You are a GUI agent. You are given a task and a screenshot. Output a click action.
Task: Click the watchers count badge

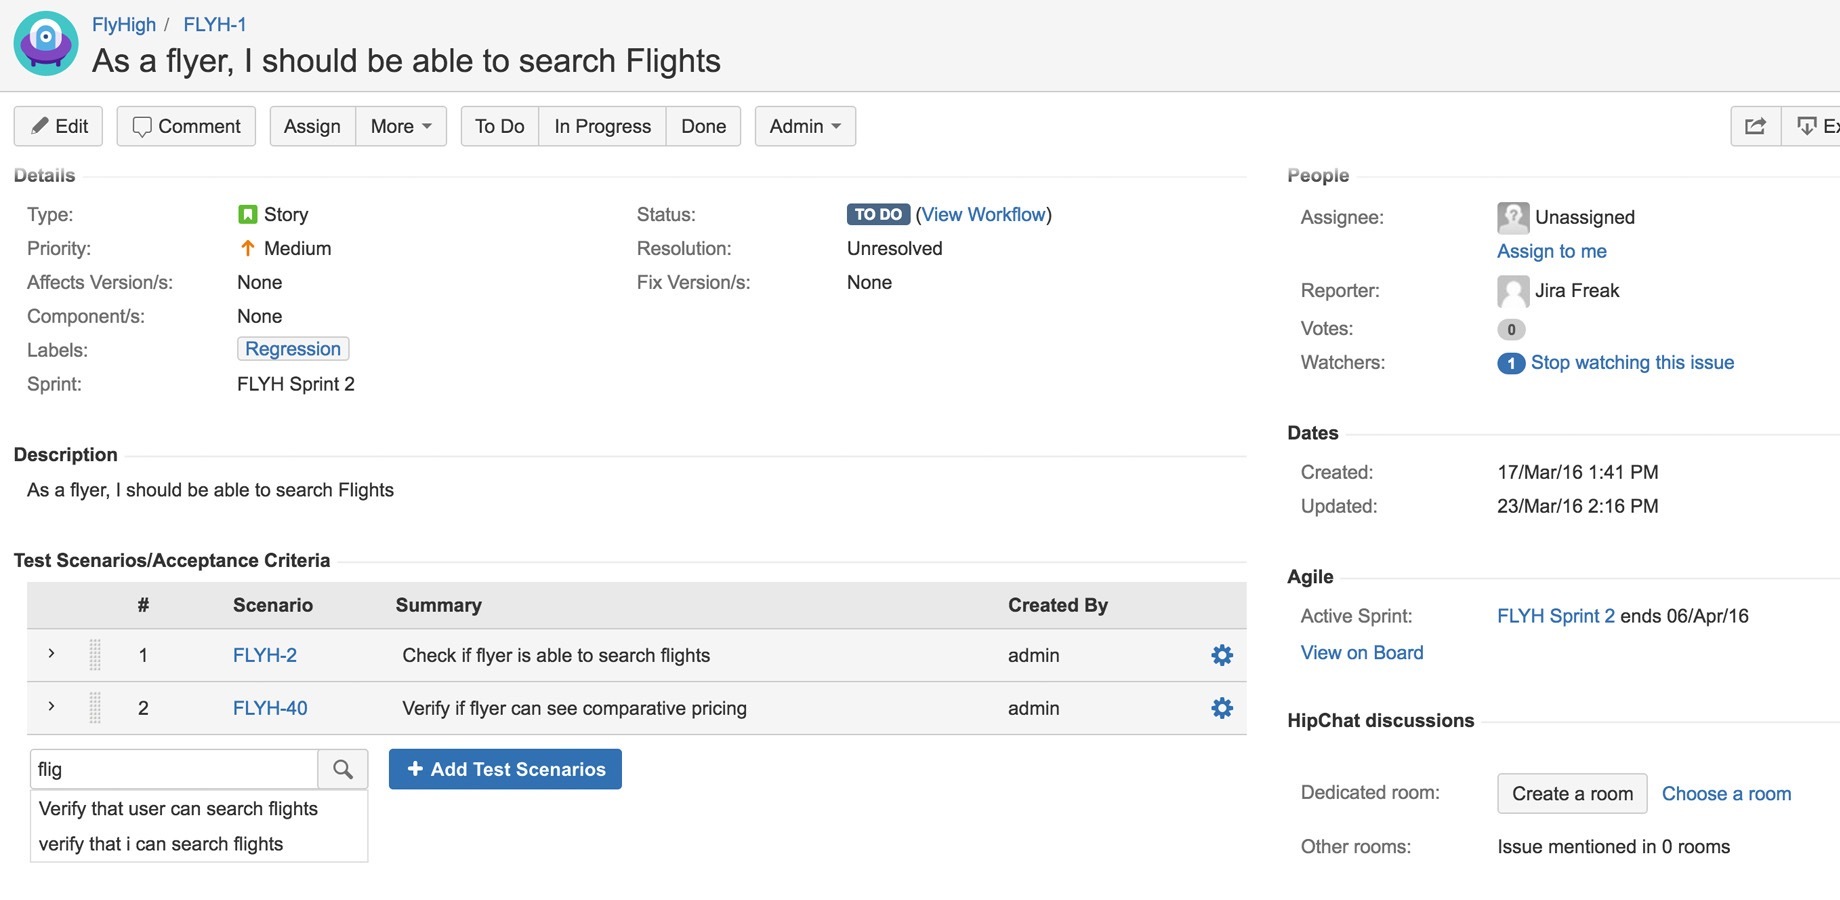point(1510,363)
